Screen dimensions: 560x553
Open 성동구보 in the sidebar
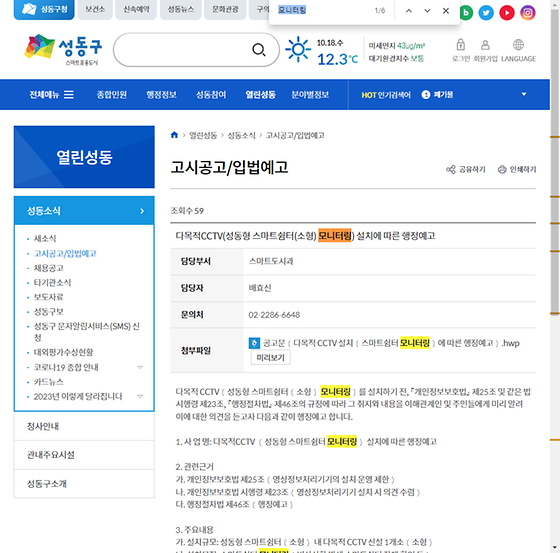point(49,312)
